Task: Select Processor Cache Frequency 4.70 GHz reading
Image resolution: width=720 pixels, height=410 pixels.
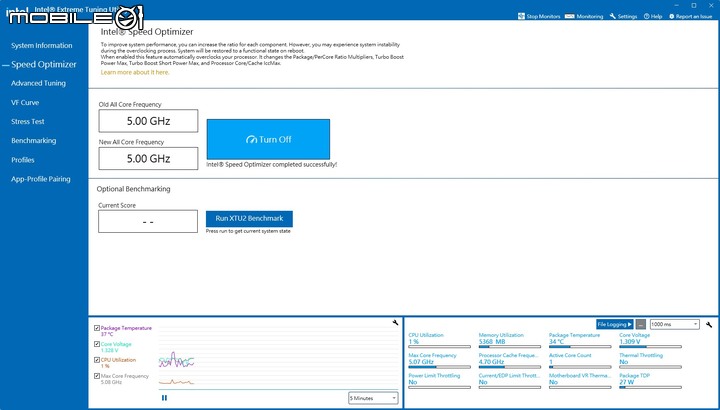Action: (x=491, y=362)
